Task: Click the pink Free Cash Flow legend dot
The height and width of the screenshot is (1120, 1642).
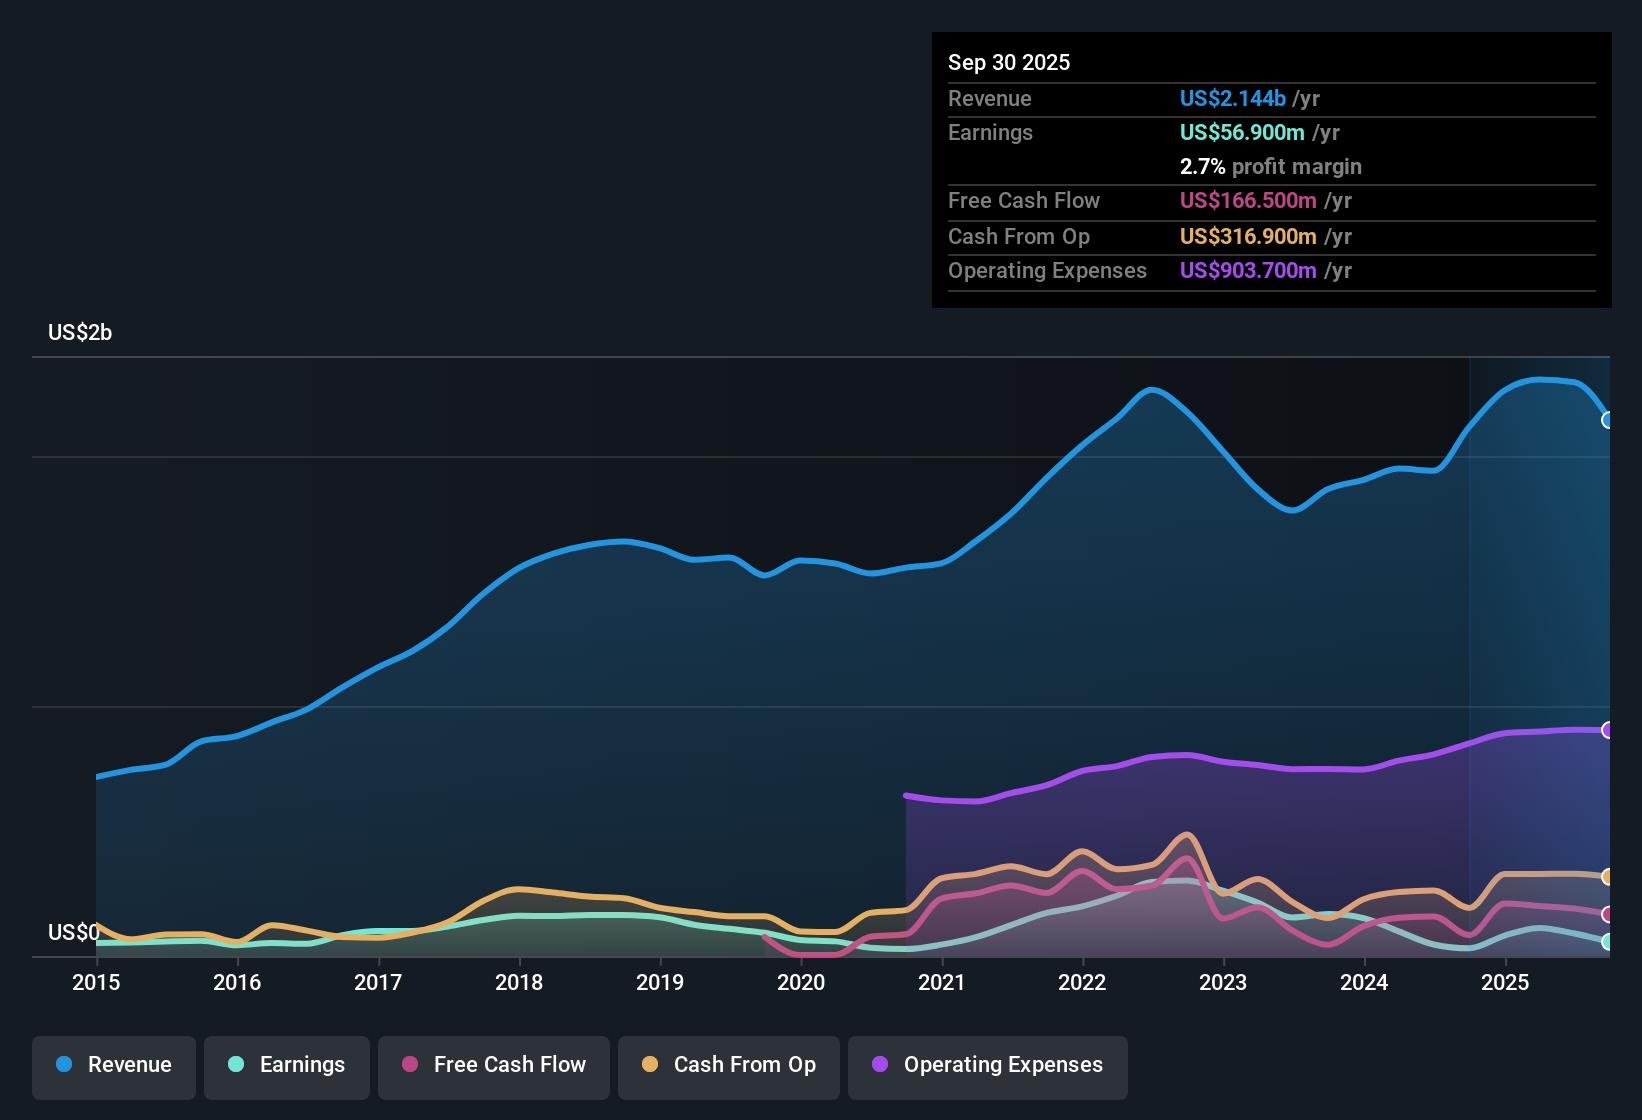Action: pyautogui.click(x=409, y=1065)
